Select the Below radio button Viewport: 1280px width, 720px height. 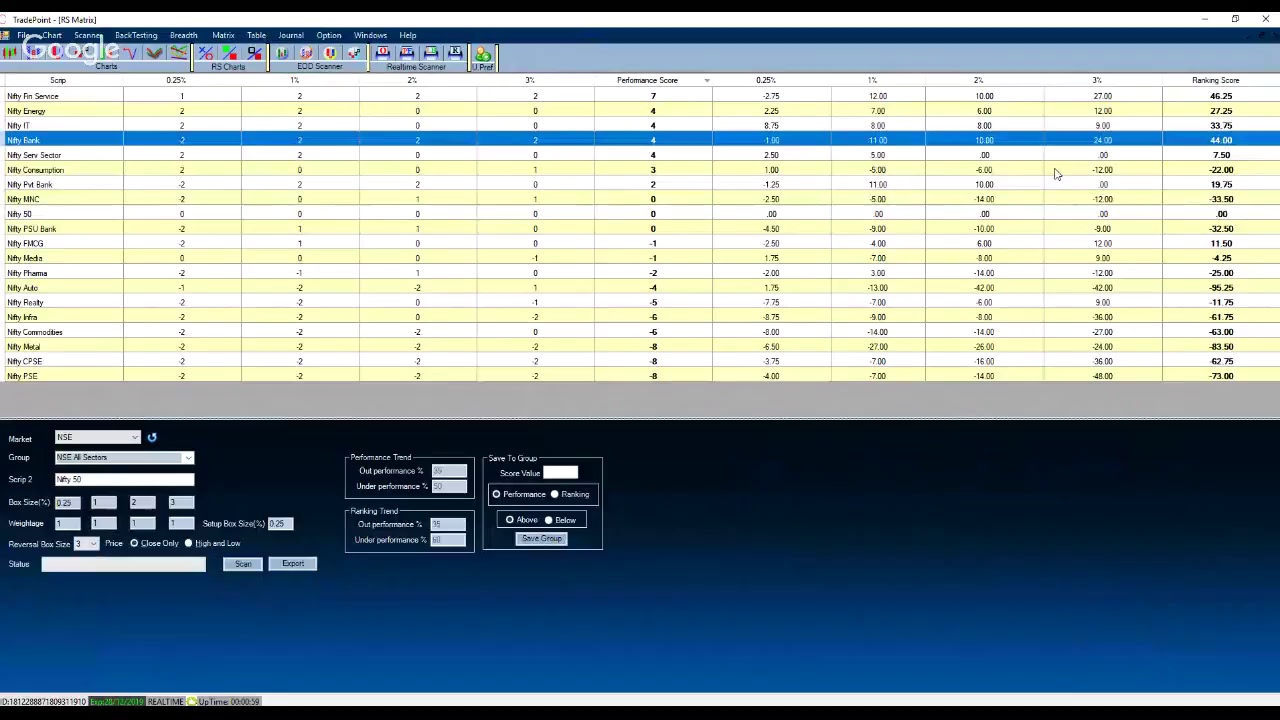(x=548, y=520)
